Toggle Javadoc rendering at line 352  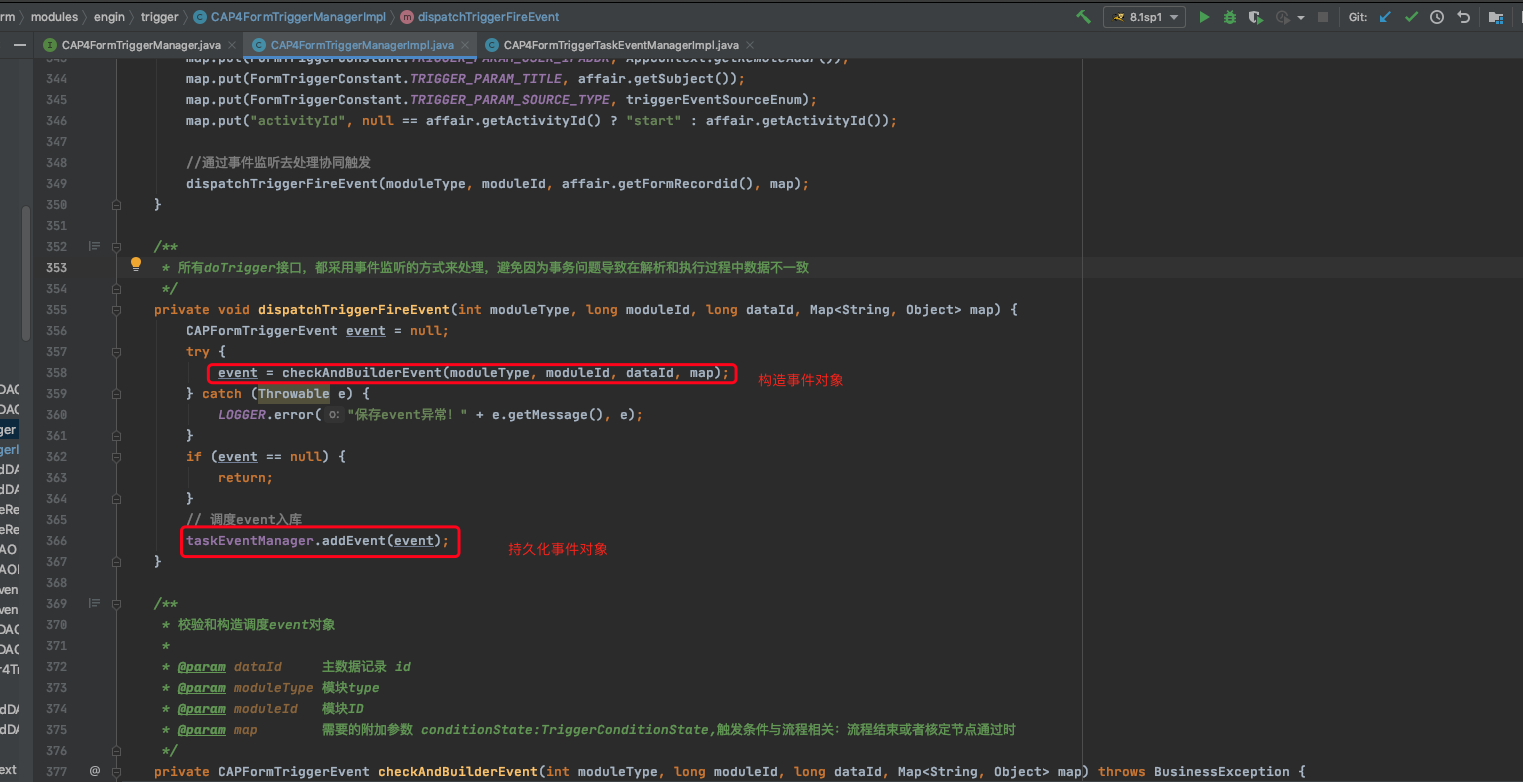point(95,246)
